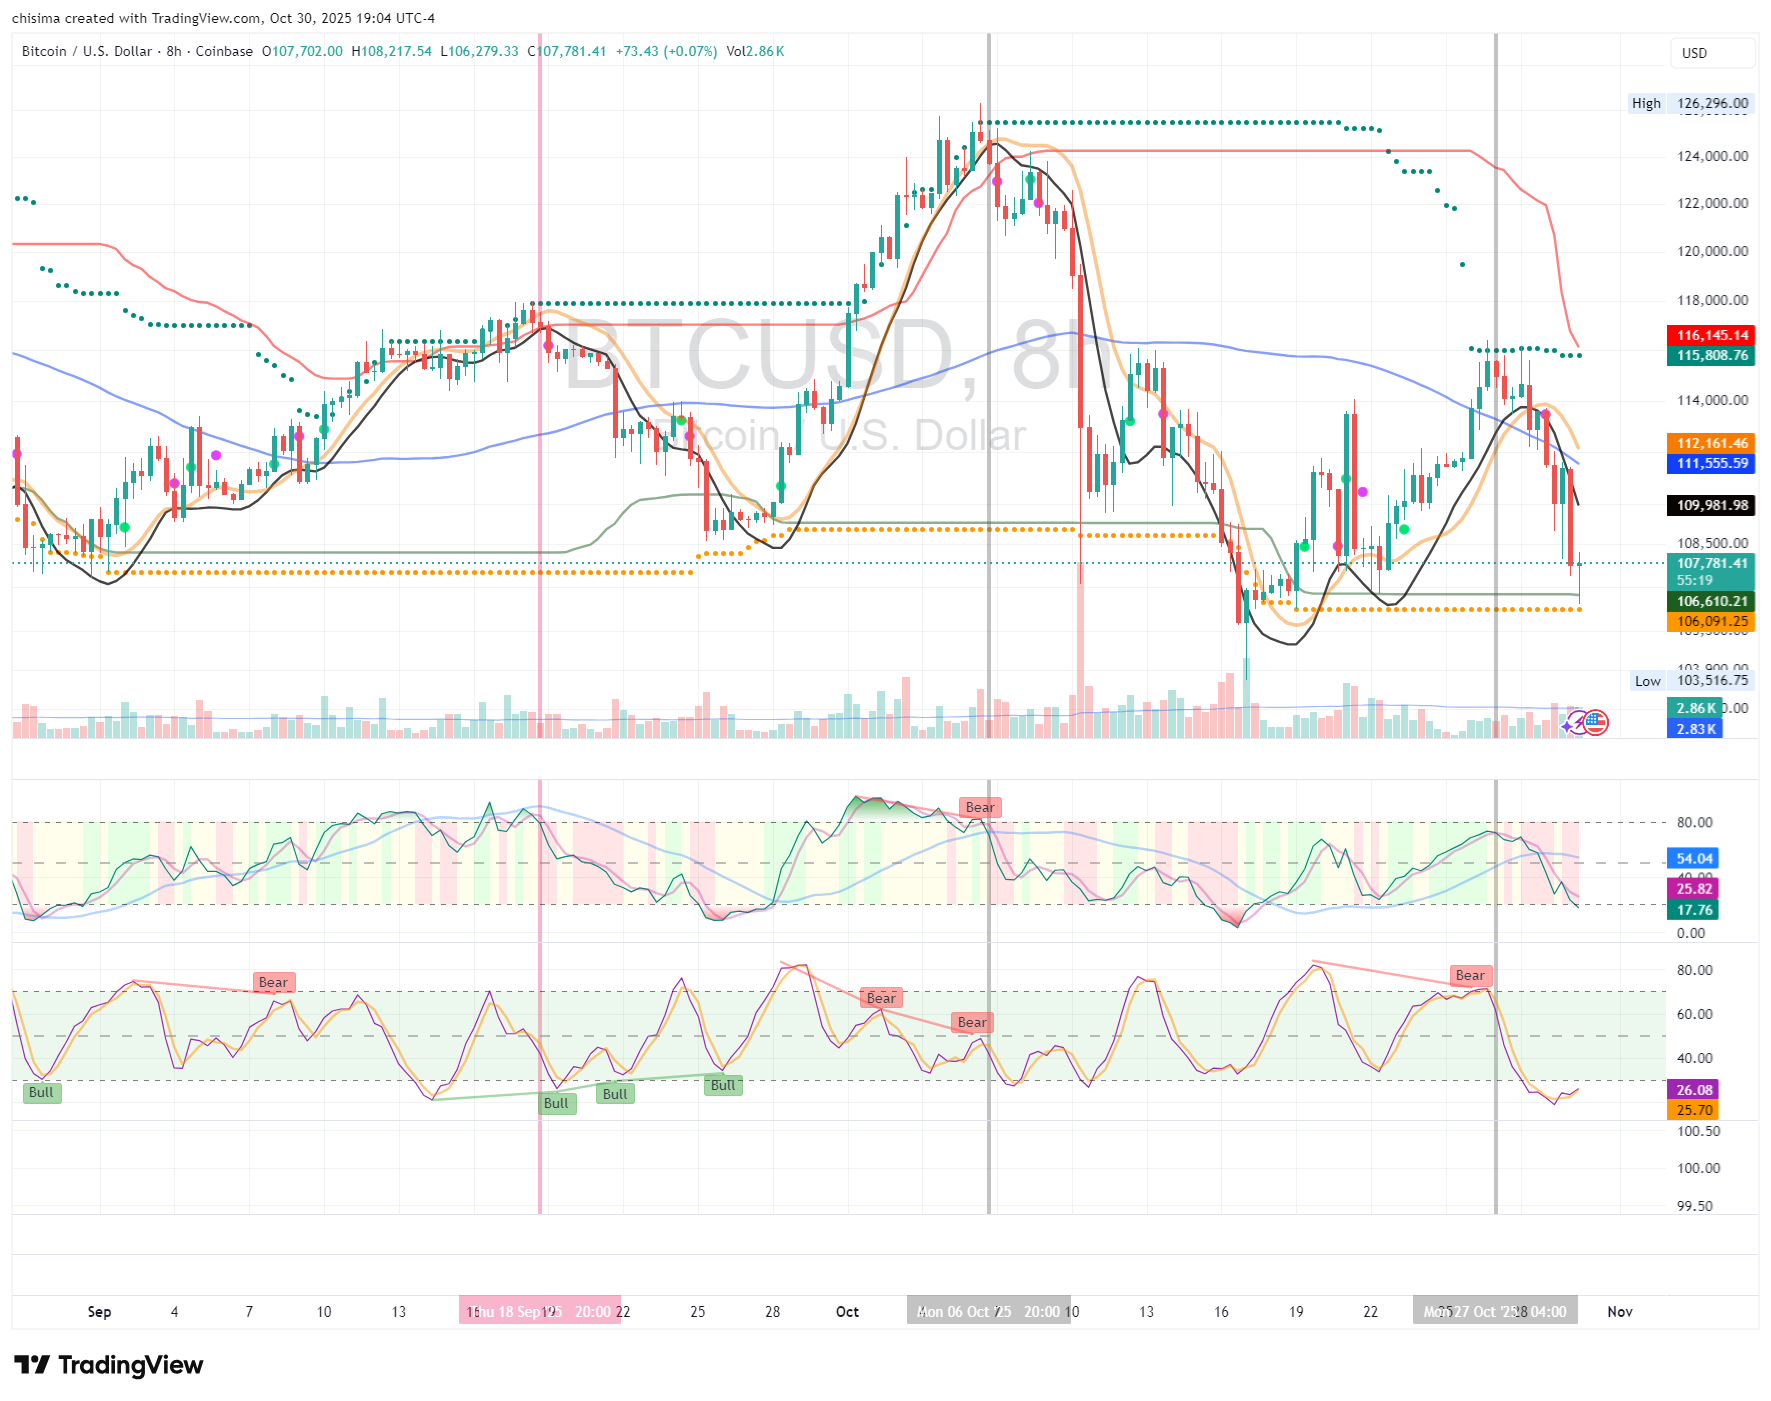Screen dimensions: 1771x1401
Task: Click the green 2.86K volume tag
Action: [1695, 708]
